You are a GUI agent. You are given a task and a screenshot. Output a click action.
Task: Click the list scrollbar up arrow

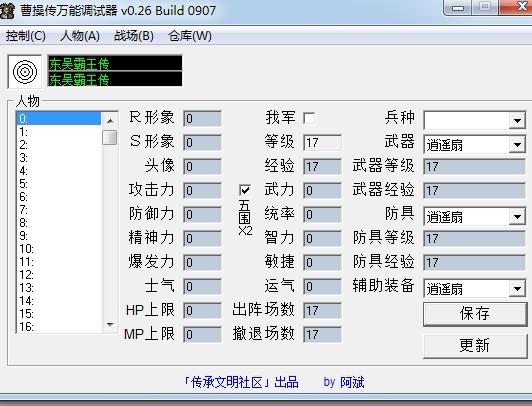tap(110, 120)
